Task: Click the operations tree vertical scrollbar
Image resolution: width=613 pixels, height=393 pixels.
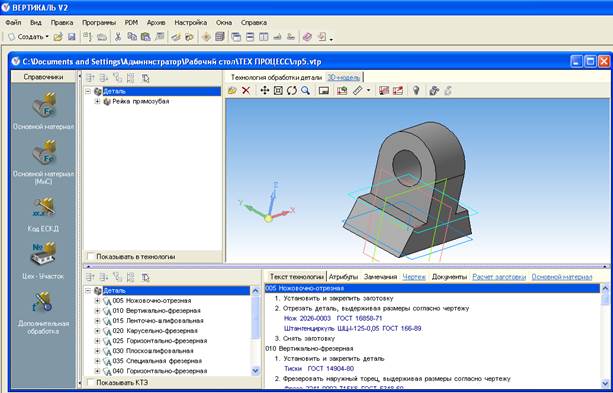Action: tap(255, 331)
